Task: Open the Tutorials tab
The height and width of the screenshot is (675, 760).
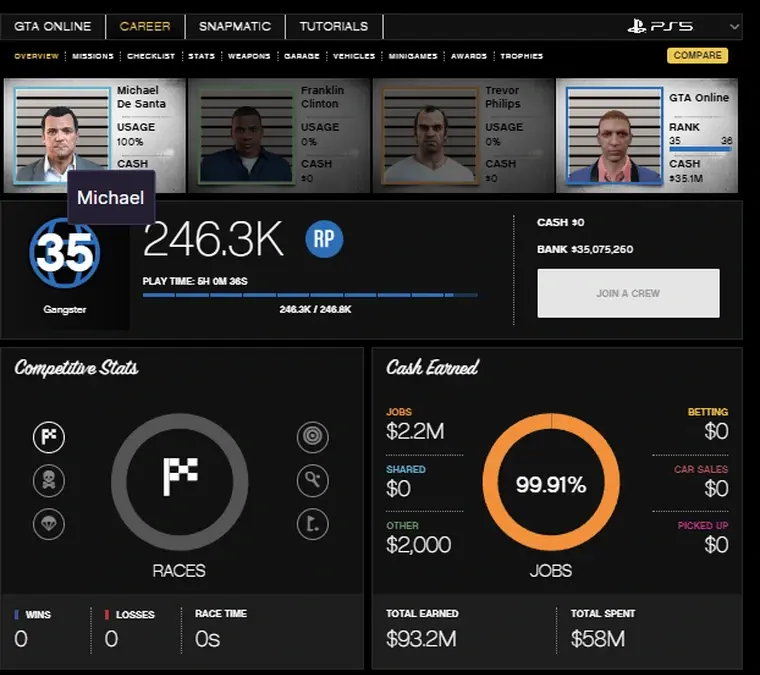Action: click(x=334, y=26)
